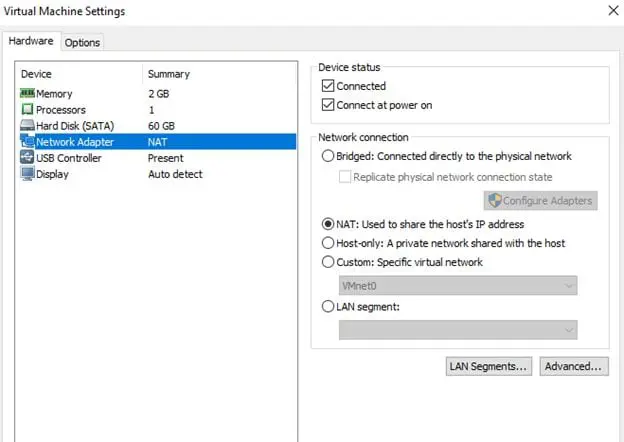Viewport: 624px width, 442px height.
Task: Click the Network Adapter icon
Action: click(27, 142)
